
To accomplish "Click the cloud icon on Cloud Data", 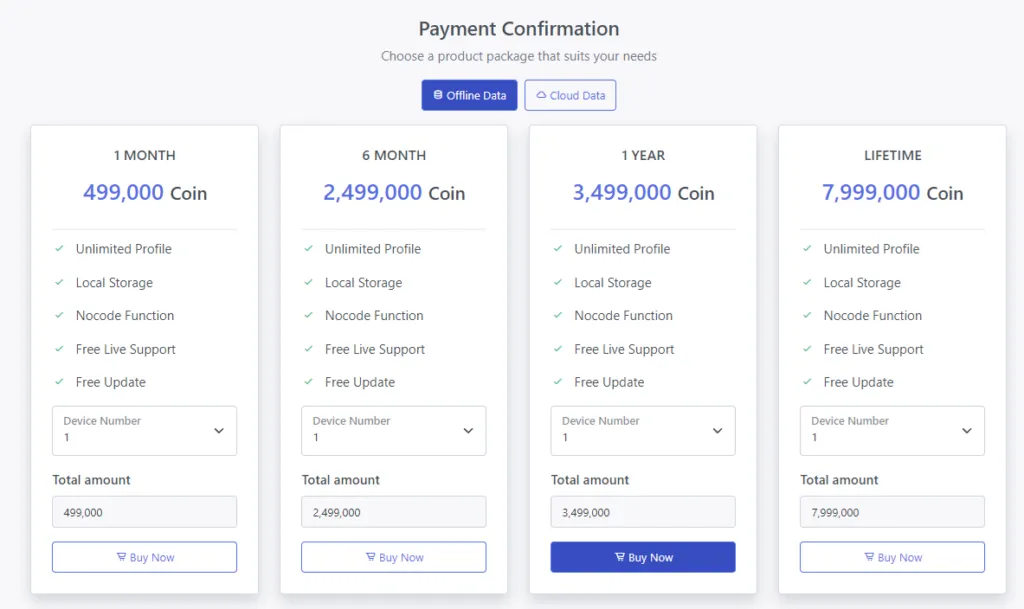I will (x=541, y=95).
